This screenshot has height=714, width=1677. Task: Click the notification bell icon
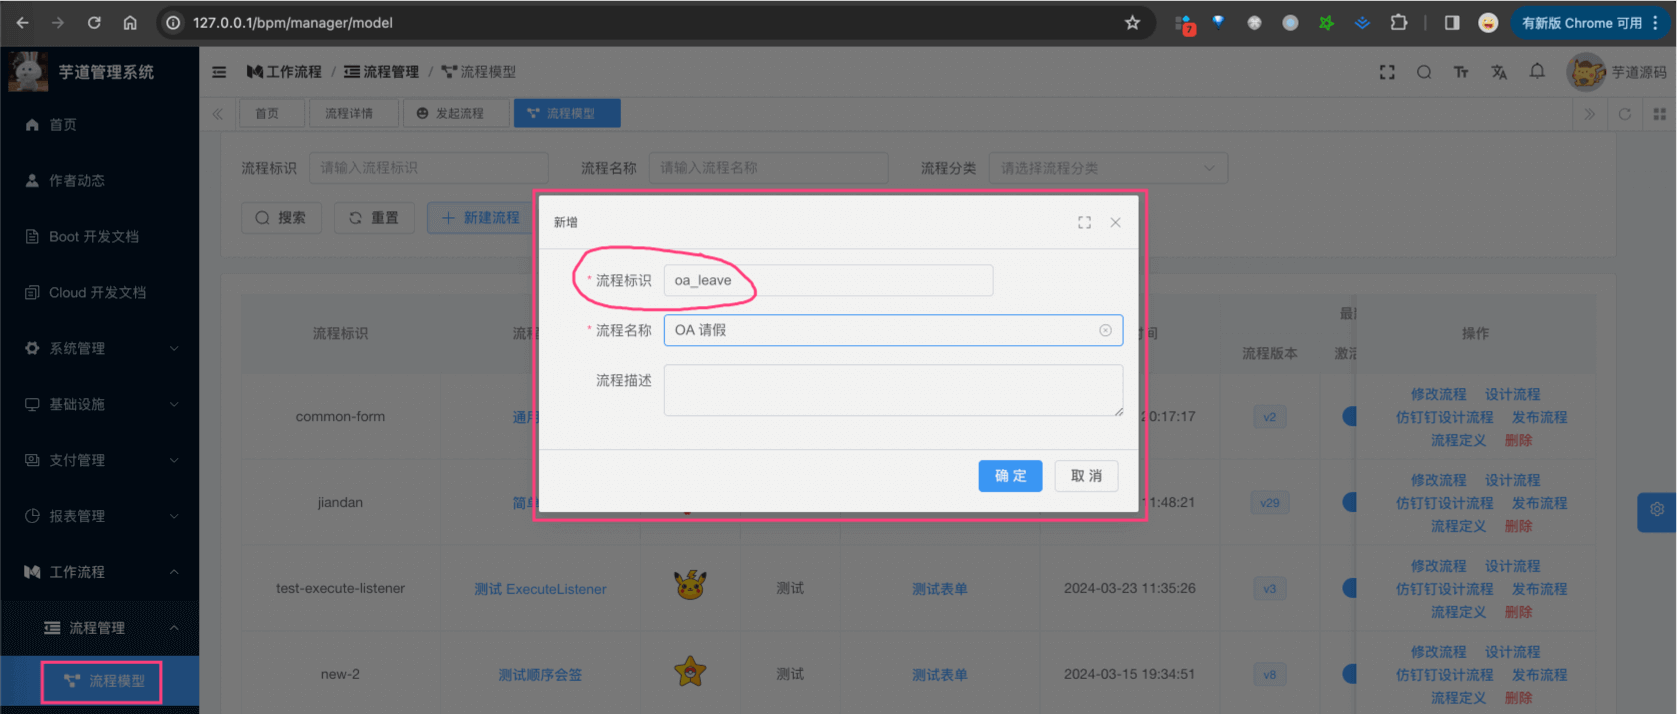[x=1537, y=71]
